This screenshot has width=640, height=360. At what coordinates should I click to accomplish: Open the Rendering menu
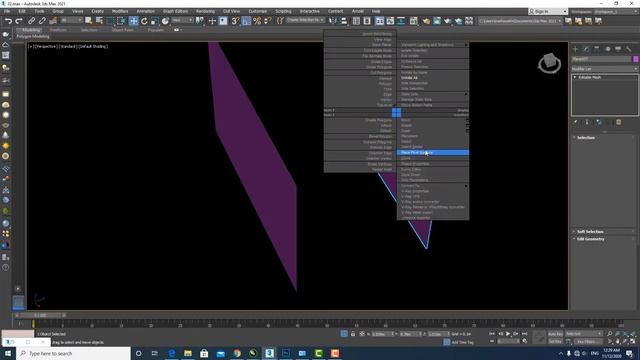click(x=205, y=11)
